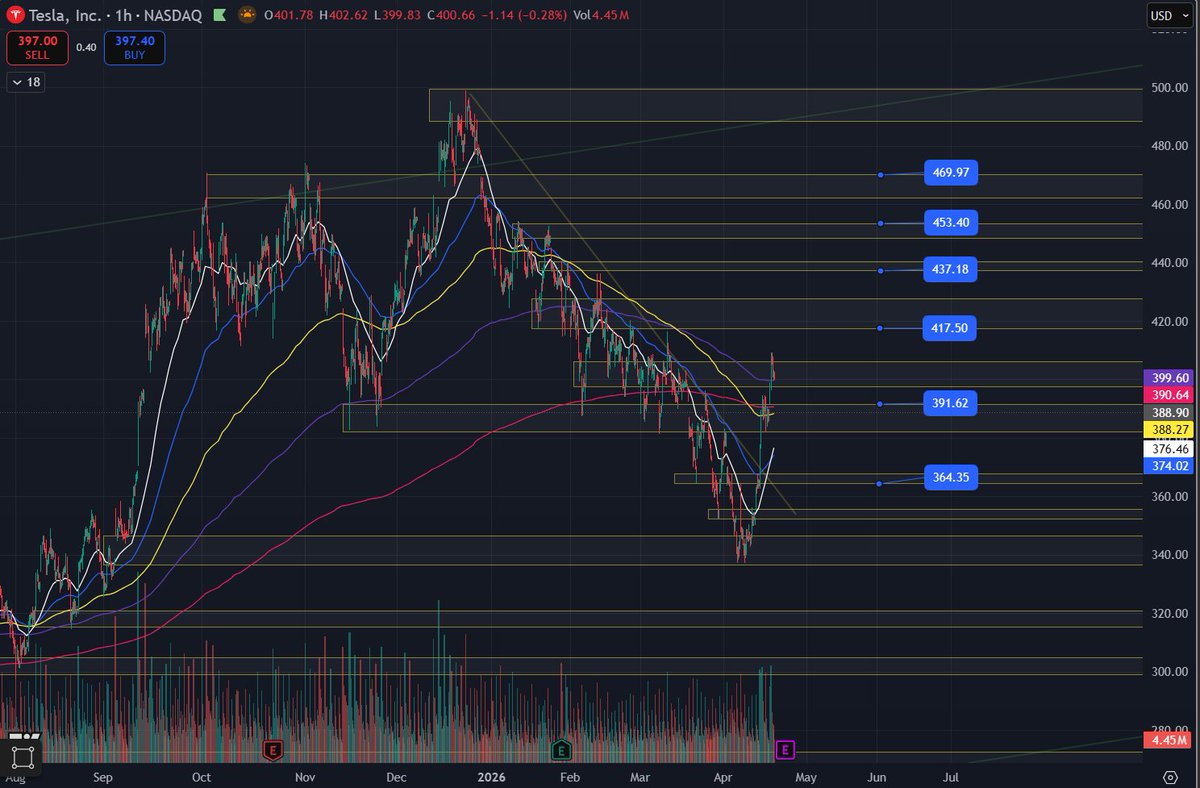
Task: Select the 417.50 price label
Action: click(950, 327)
